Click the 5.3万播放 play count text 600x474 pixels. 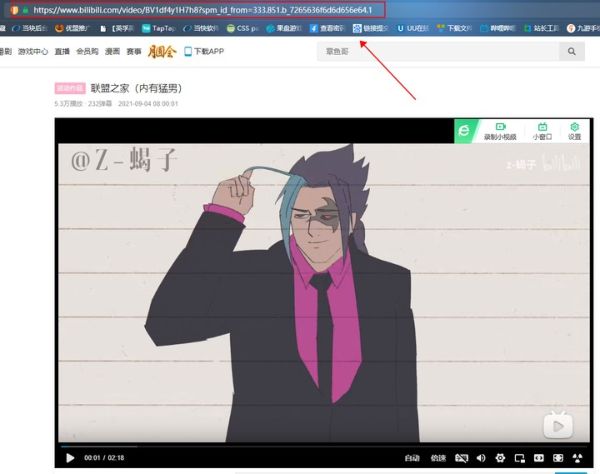68,104
